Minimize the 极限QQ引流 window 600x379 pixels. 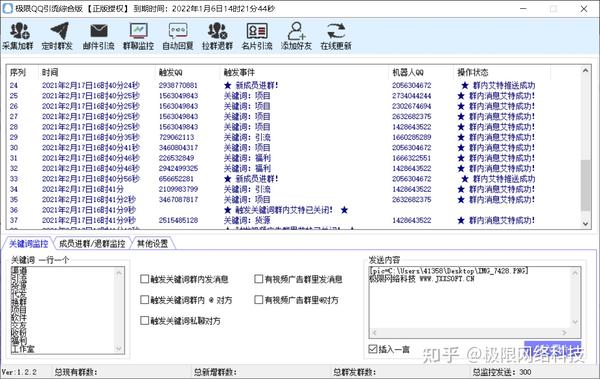click(x=523, y=8)
